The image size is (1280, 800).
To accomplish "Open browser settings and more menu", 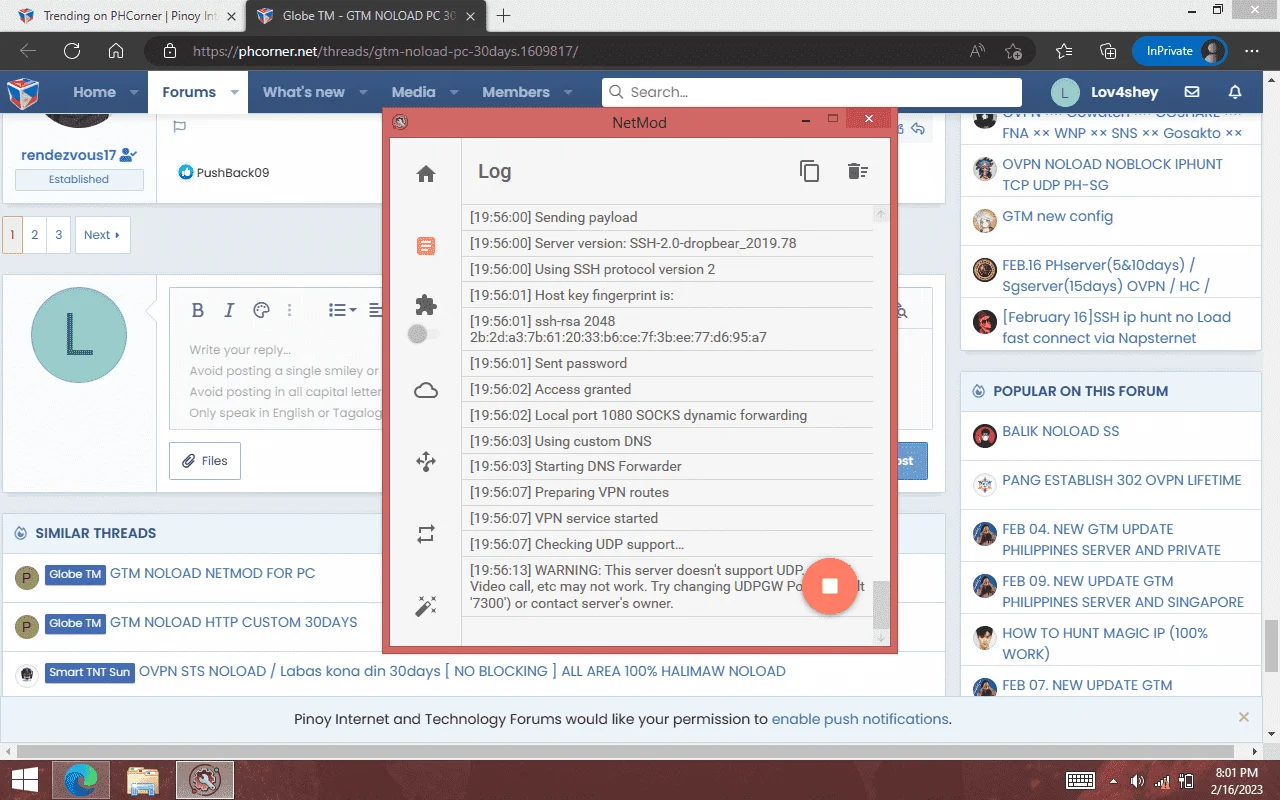I will coord(1252,51).
